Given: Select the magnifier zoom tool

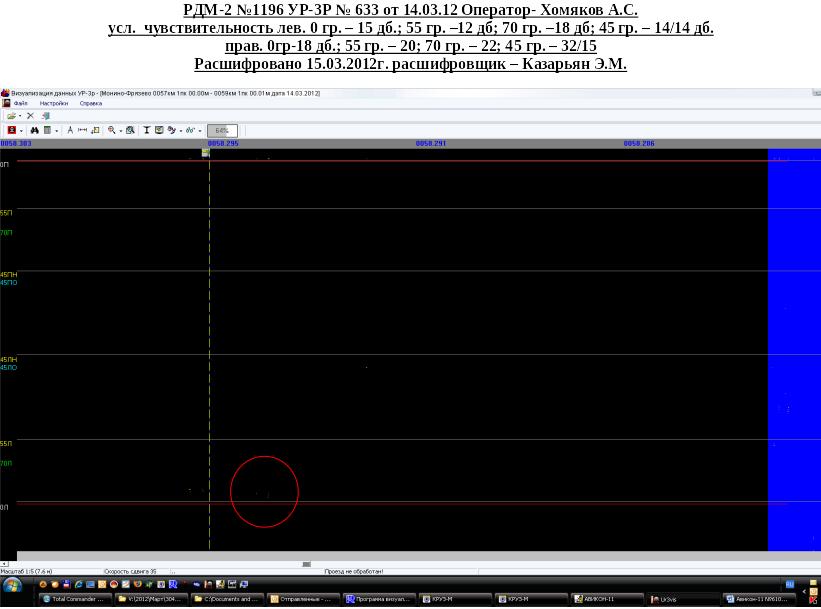Looking at the screenshot, I should point(111,130).
